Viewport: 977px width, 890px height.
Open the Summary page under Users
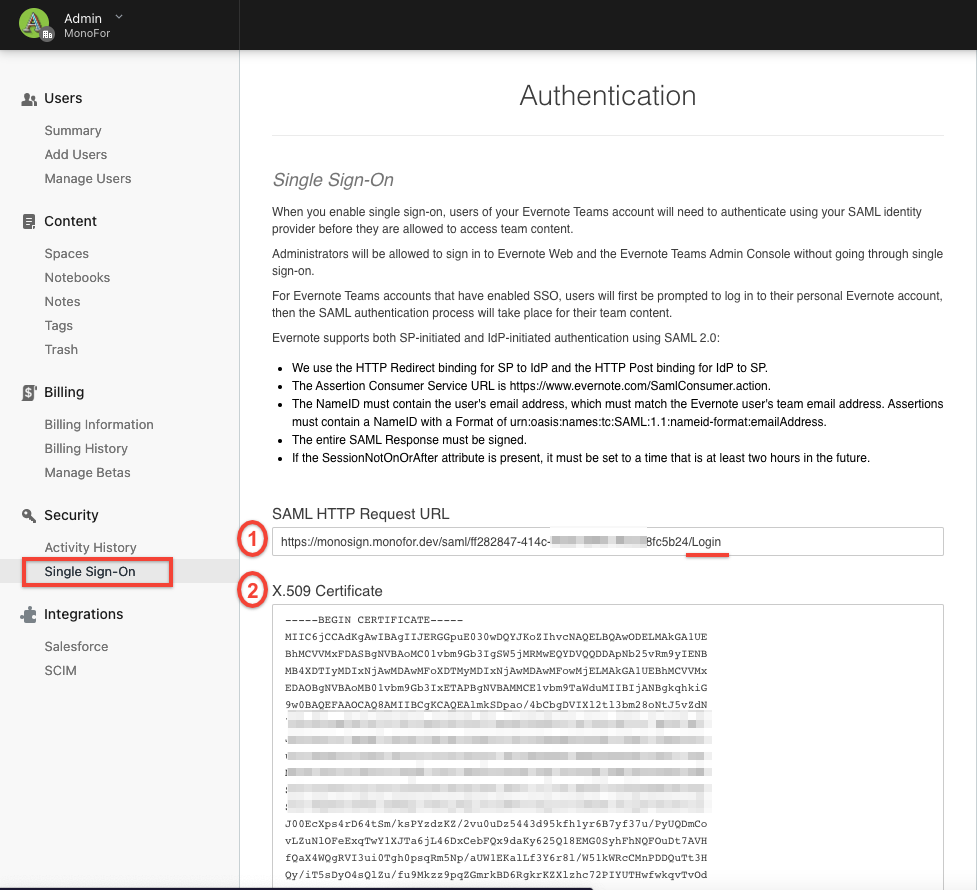pyautogui.click(x=73, y=131)
